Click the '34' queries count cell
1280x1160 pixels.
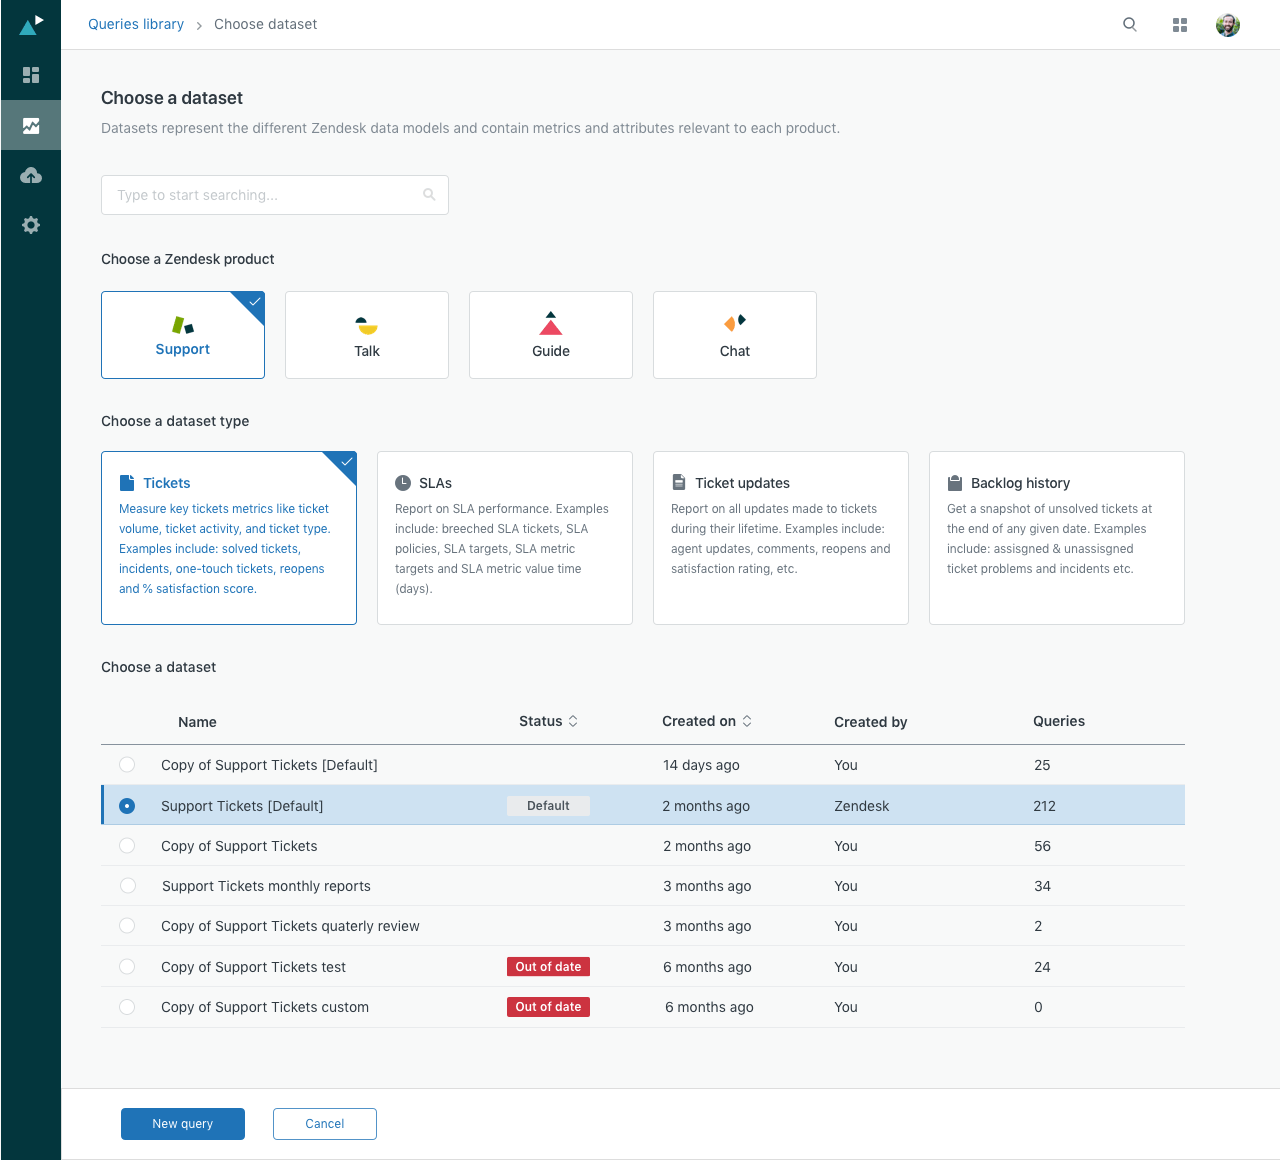tap(1042, 886)
